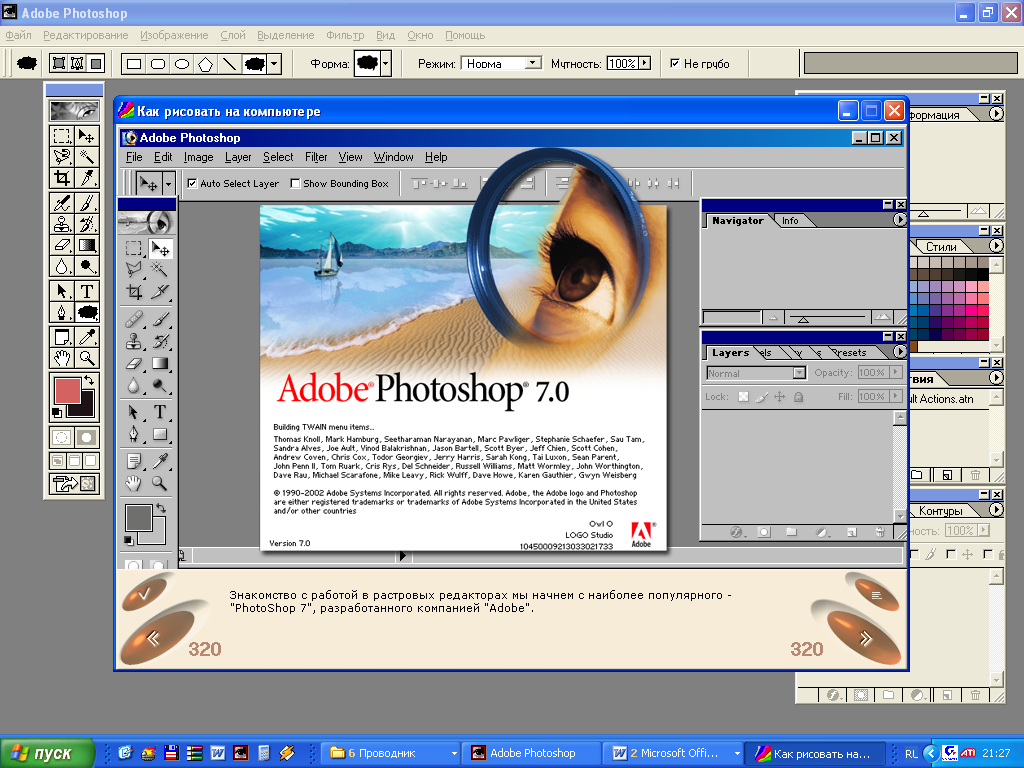Viewport: 1024px width, 768px height.
Task: Open the Opacity arrow in the Layers panel
Action: click(x=896, y=372)
